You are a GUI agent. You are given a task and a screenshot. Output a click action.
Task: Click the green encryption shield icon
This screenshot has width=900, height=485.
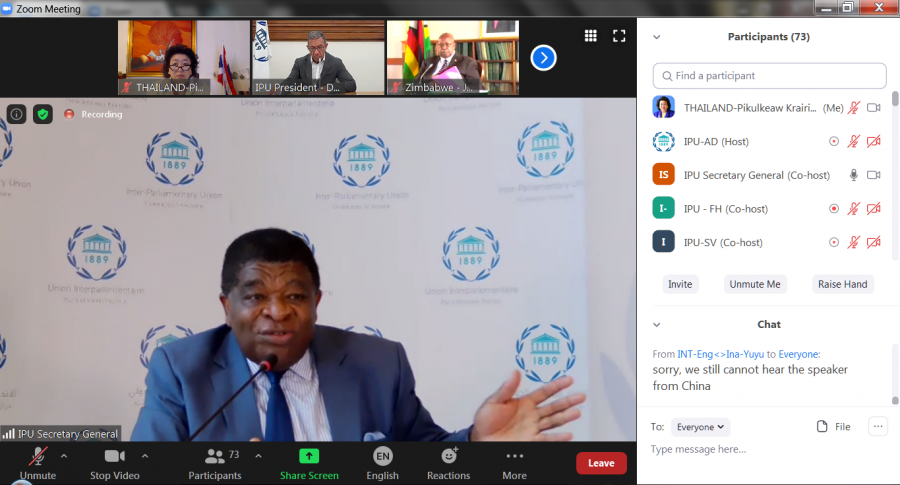[x=43, y=114]
